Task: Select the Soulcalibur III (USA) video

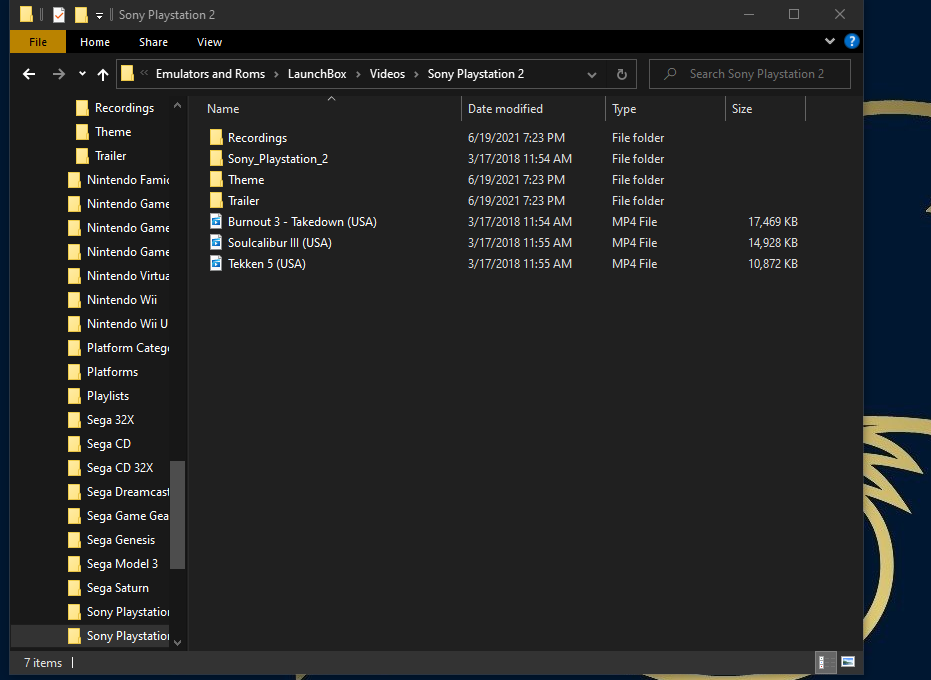Action: [x=280, y=243]
